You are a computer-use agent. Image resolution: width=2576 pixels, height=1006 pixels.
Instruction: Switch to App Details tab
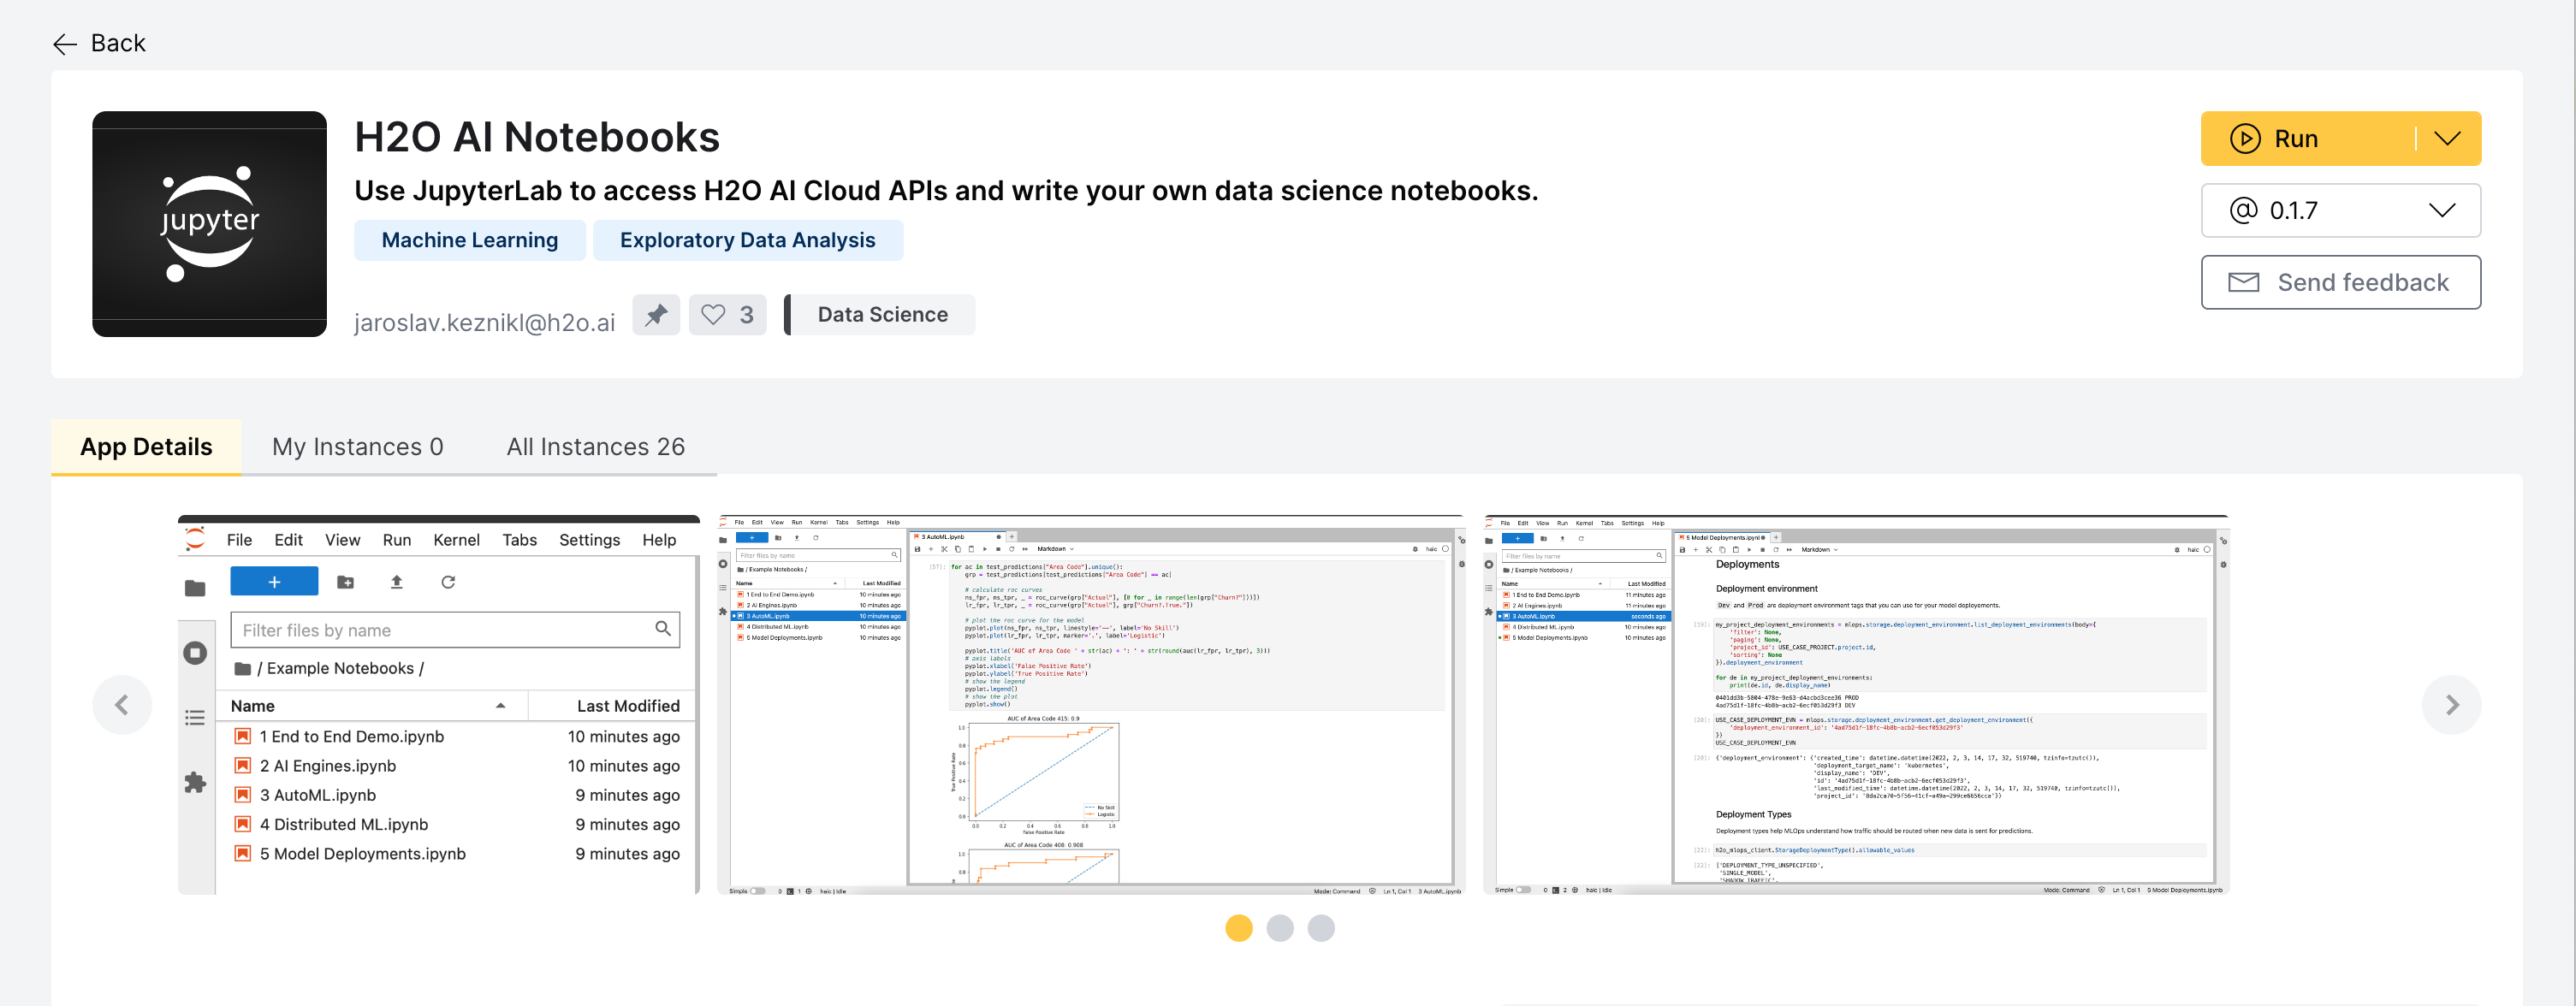(146, 446)
